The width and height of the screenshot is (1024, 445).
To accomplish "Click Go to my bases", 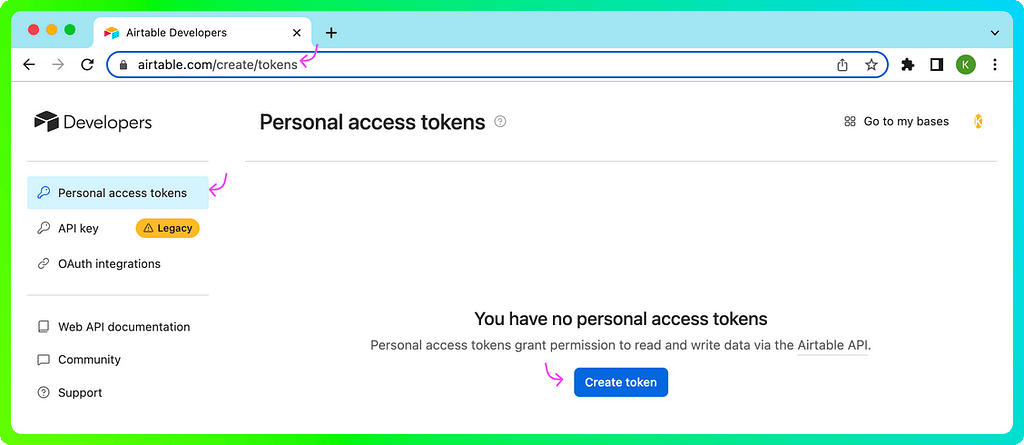I will point(896,122).
